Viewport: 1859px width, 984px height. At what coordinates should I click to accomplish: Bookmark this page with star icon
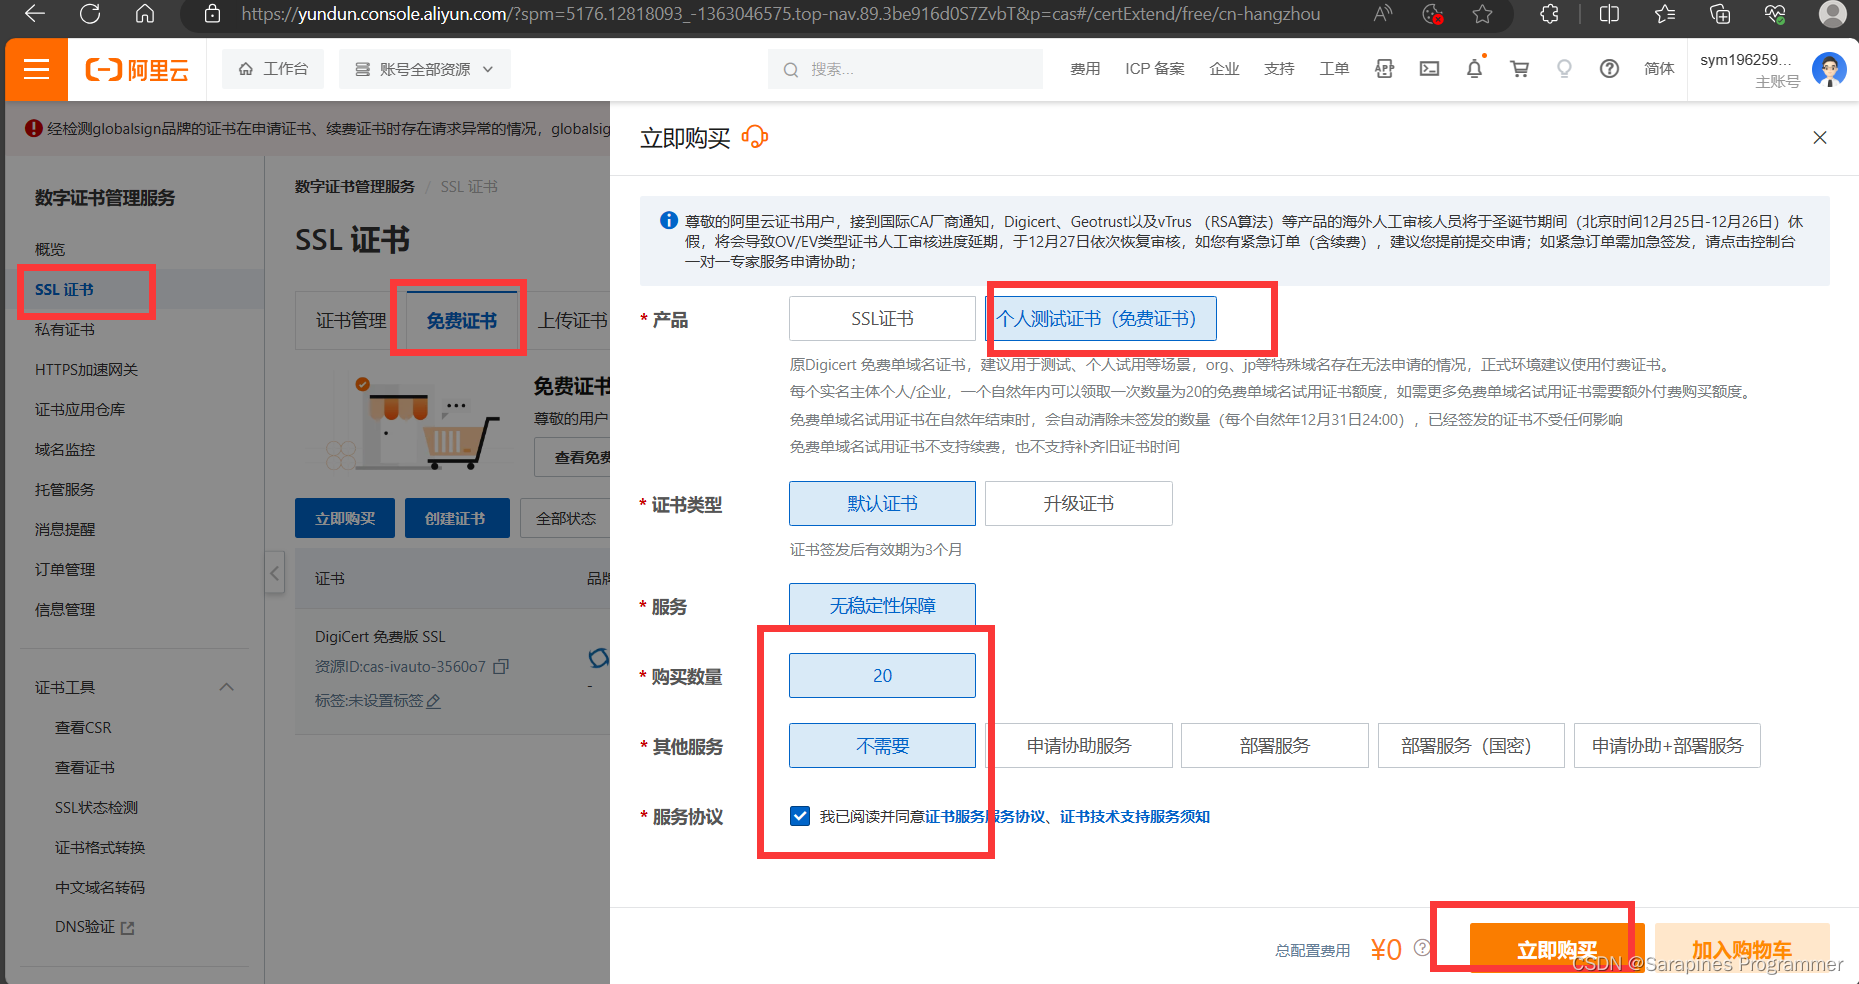(x=1482, y=14)
